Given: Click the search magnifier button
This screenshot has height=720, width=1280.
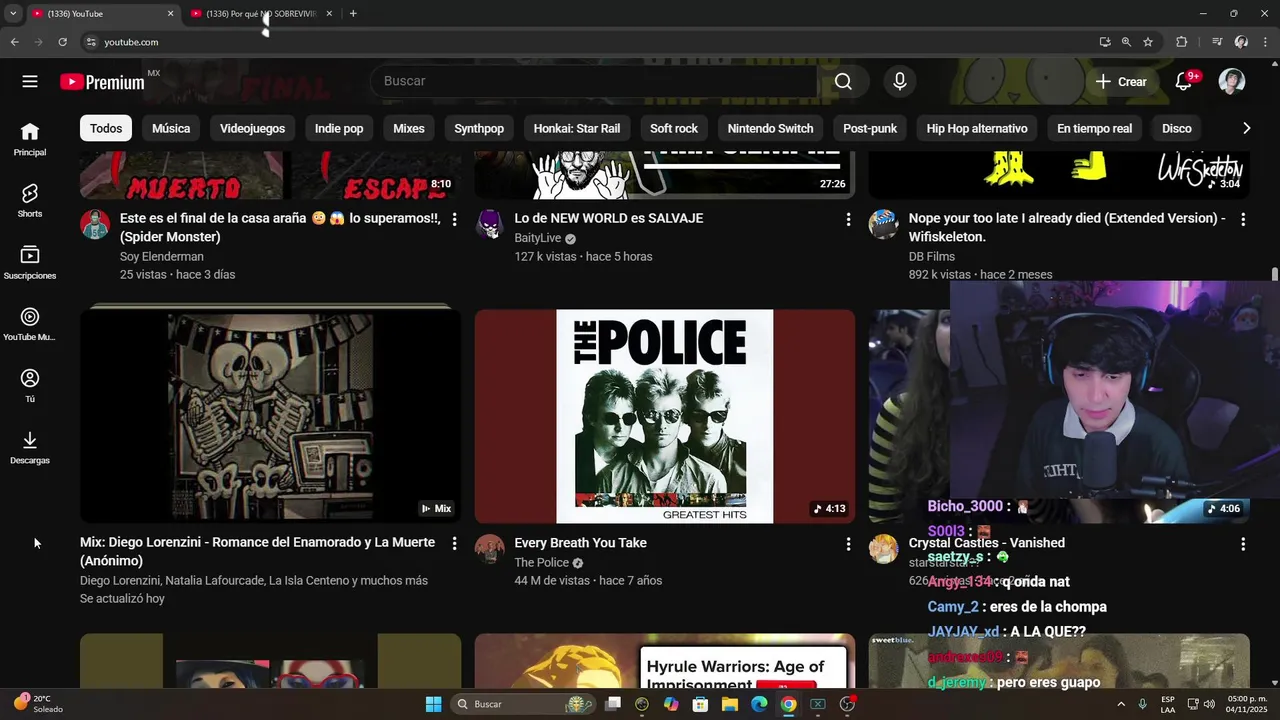Looking at the screenshot, I should coord(843,82).
